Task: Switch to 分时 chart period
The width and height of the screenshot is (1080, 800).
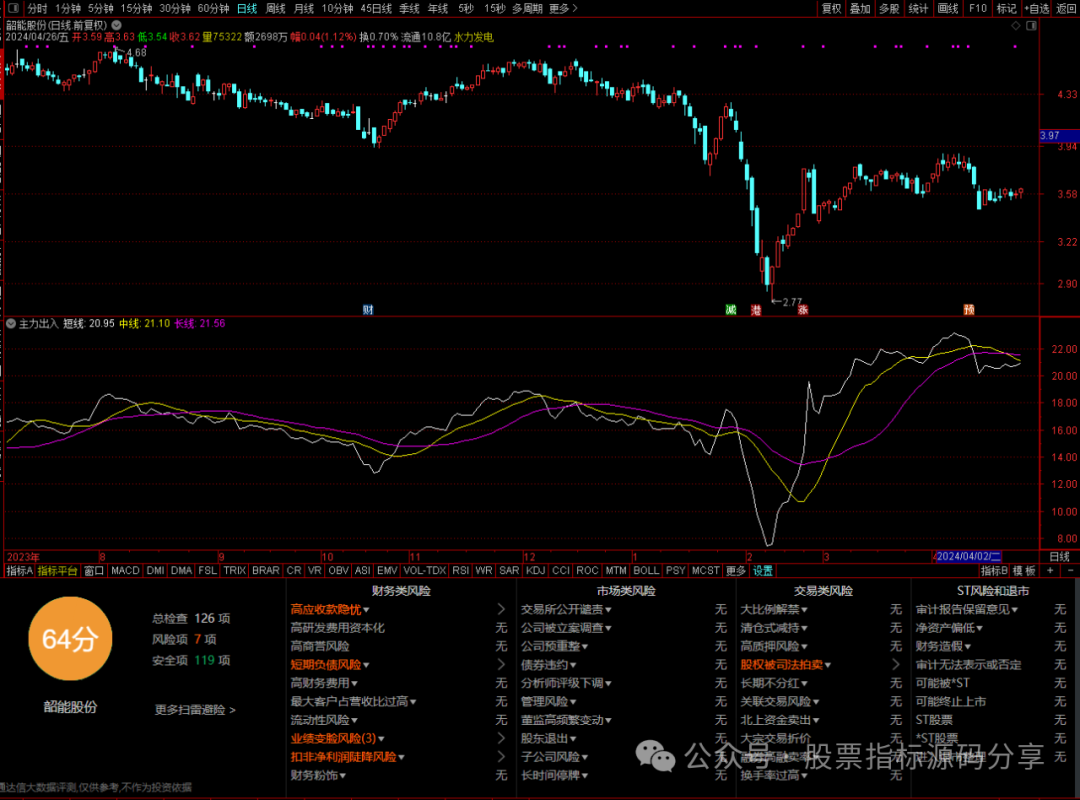Action: 37,8
